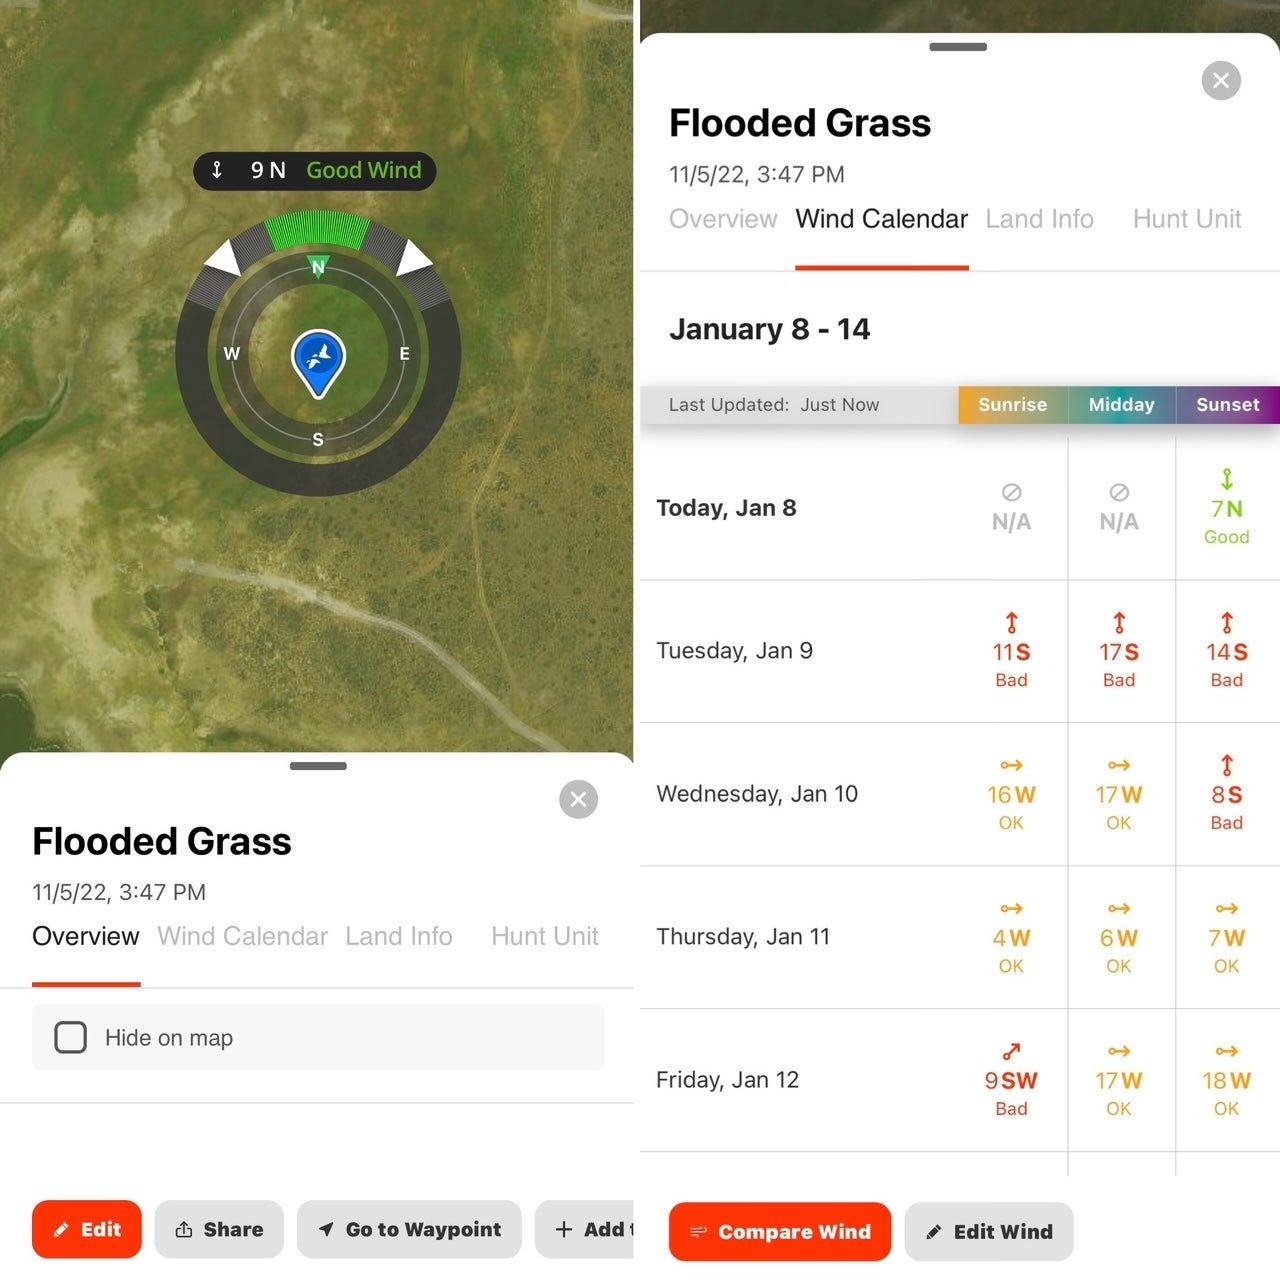Tap the Share export icon
Viewport: 1280px width, 1280px height.
click(186, 1229)
